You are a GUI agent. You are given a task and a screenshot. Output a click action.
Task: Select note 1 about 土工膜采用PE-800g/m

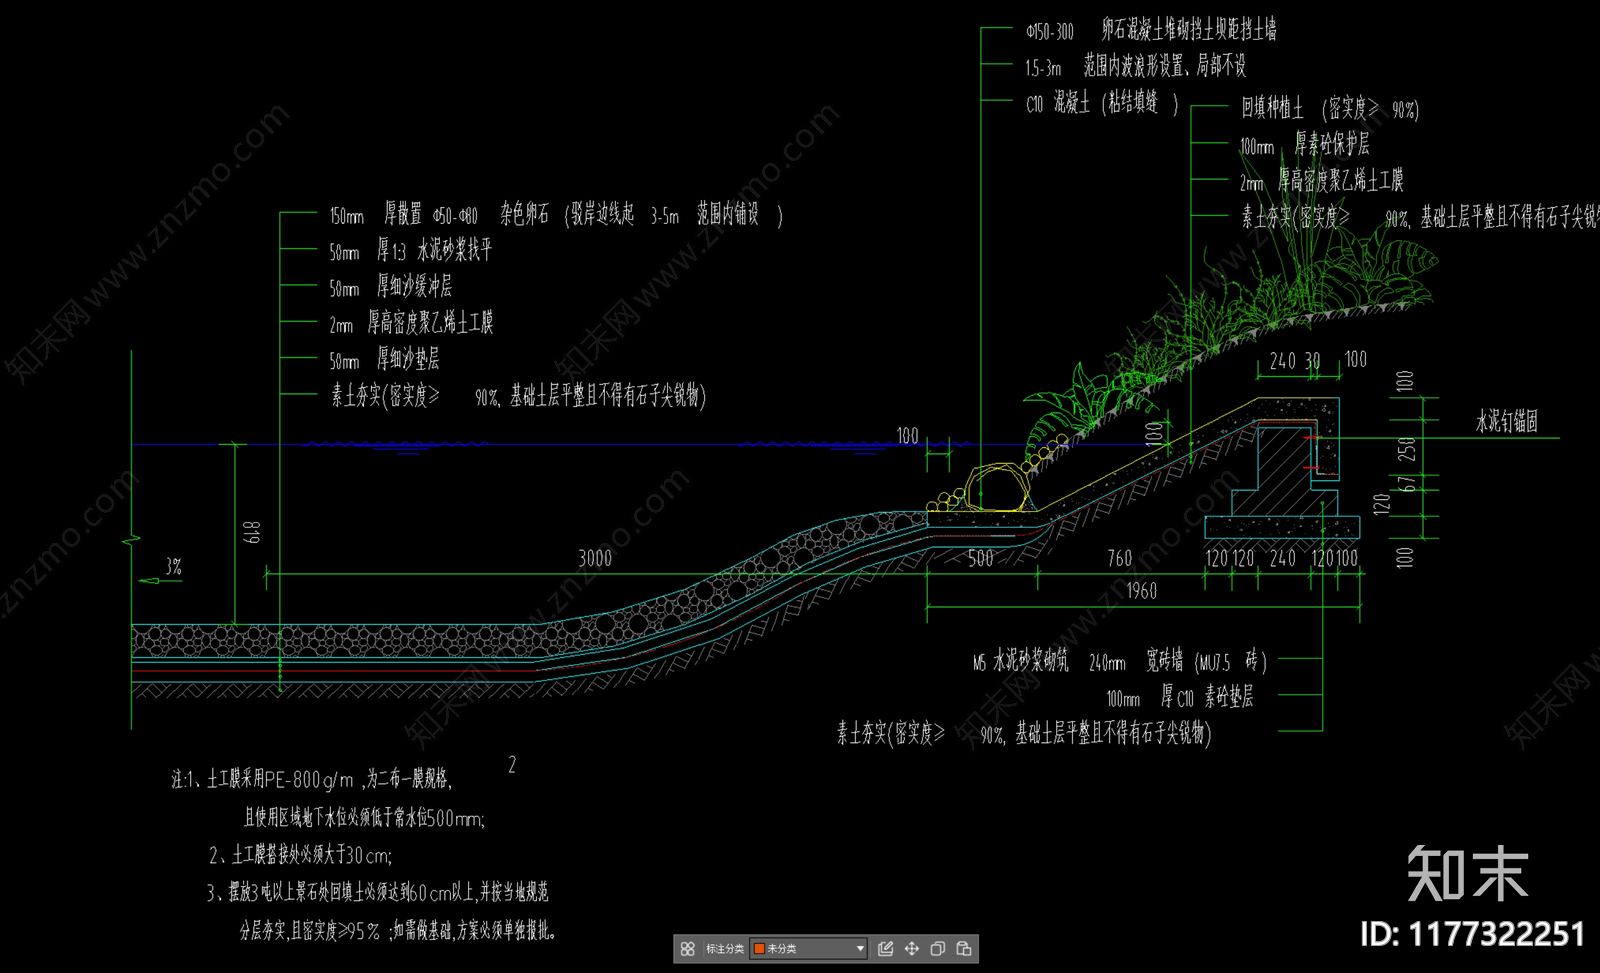click(312, 779)
